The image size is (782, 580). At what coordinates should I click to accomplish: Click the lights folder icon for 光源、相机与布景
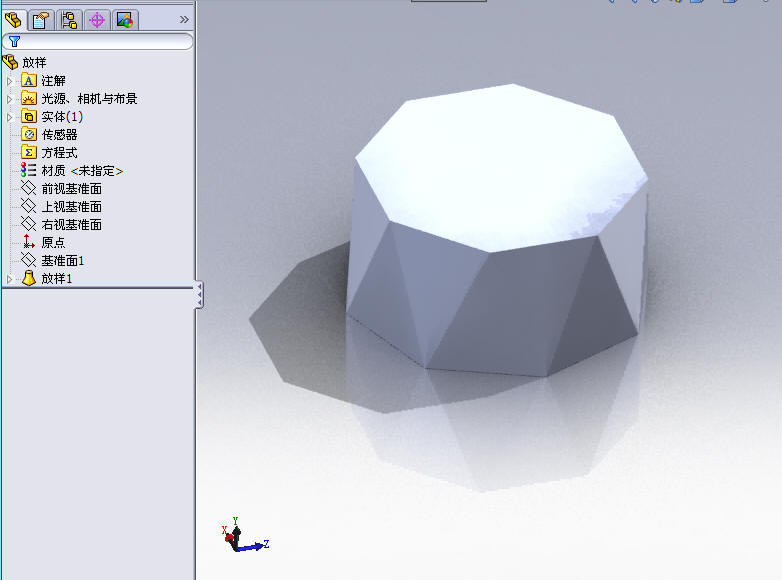coord(29,99)
